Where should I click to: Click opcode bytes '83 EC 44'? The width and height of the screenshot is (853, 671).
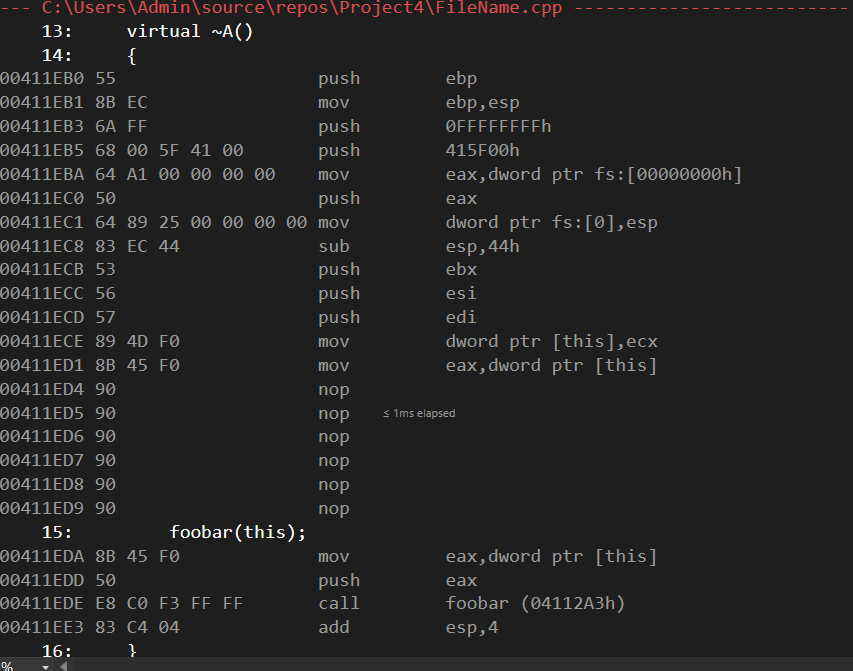137,247
